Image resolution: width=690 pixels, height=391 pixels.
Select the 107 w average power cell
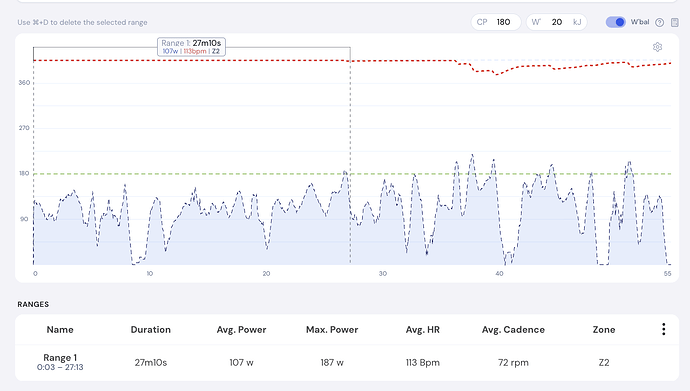(x=241, y=362)
